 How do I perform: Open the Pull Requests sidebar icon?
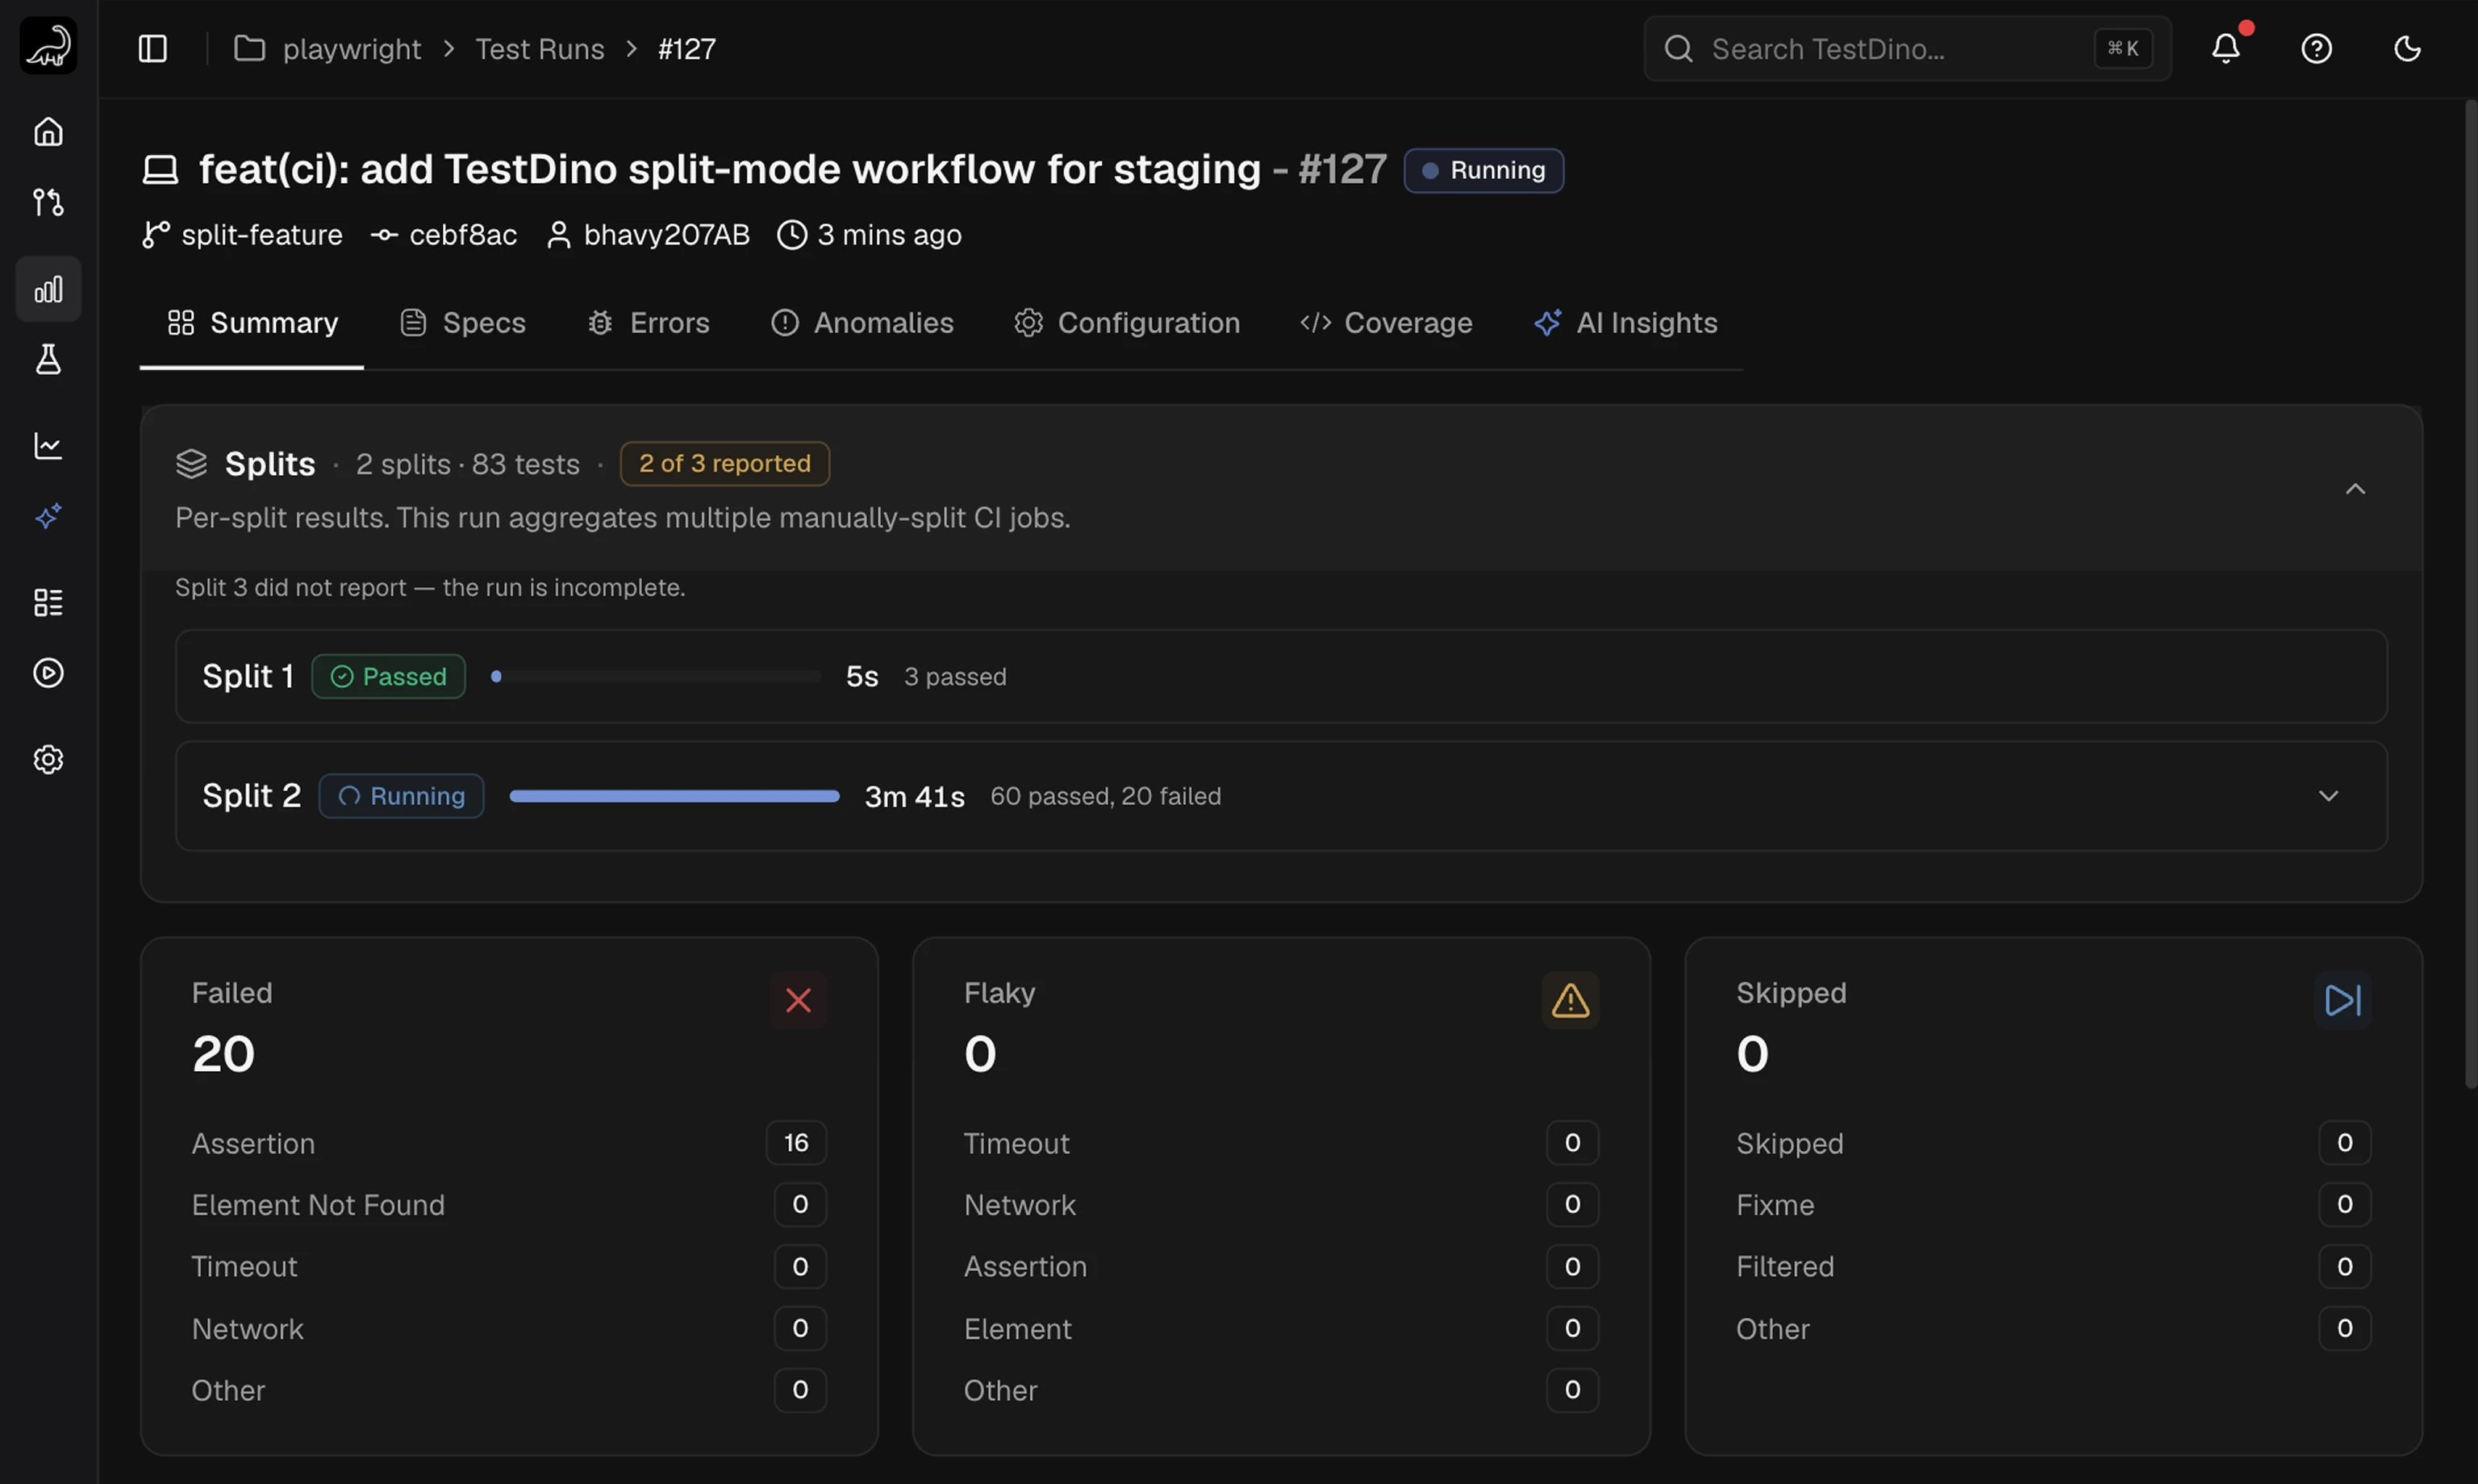[48, 202]
